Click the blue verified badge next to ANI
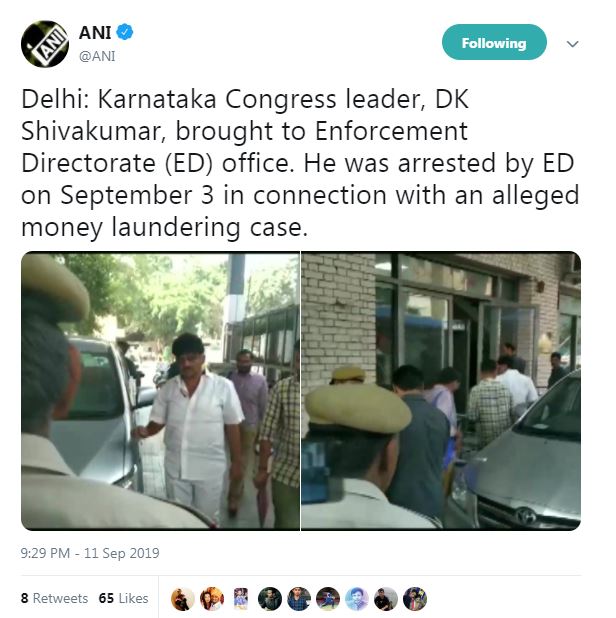The image size is (616, 618). (x=125, y=32)
